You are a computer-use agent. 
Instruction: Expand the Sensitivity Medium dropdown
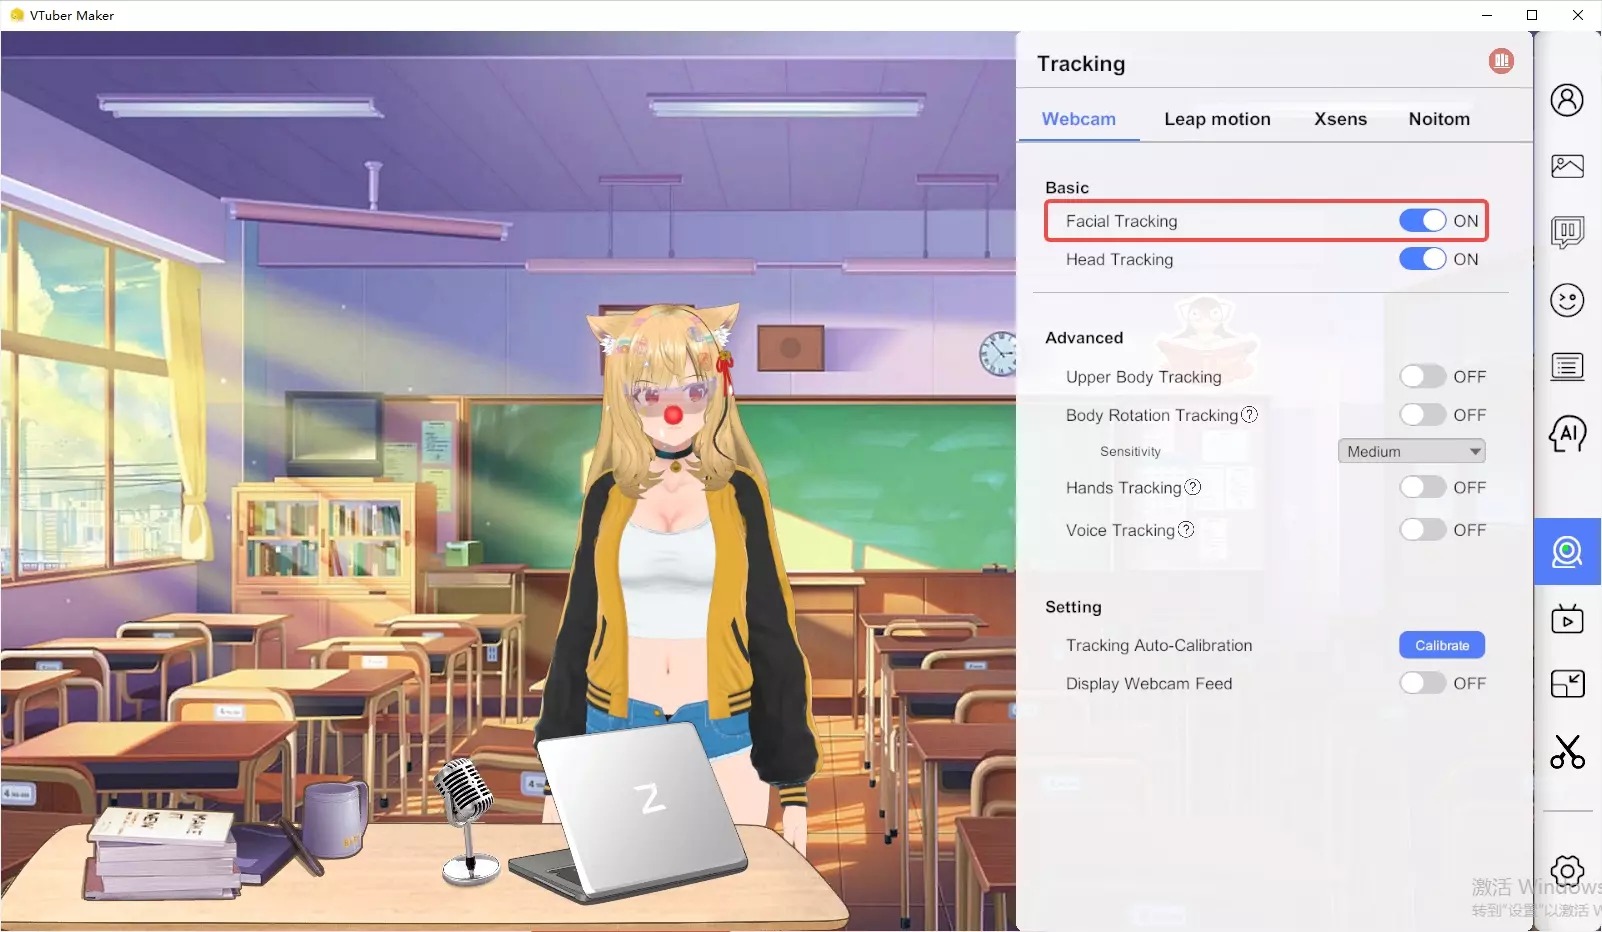tap(1411, 451)
